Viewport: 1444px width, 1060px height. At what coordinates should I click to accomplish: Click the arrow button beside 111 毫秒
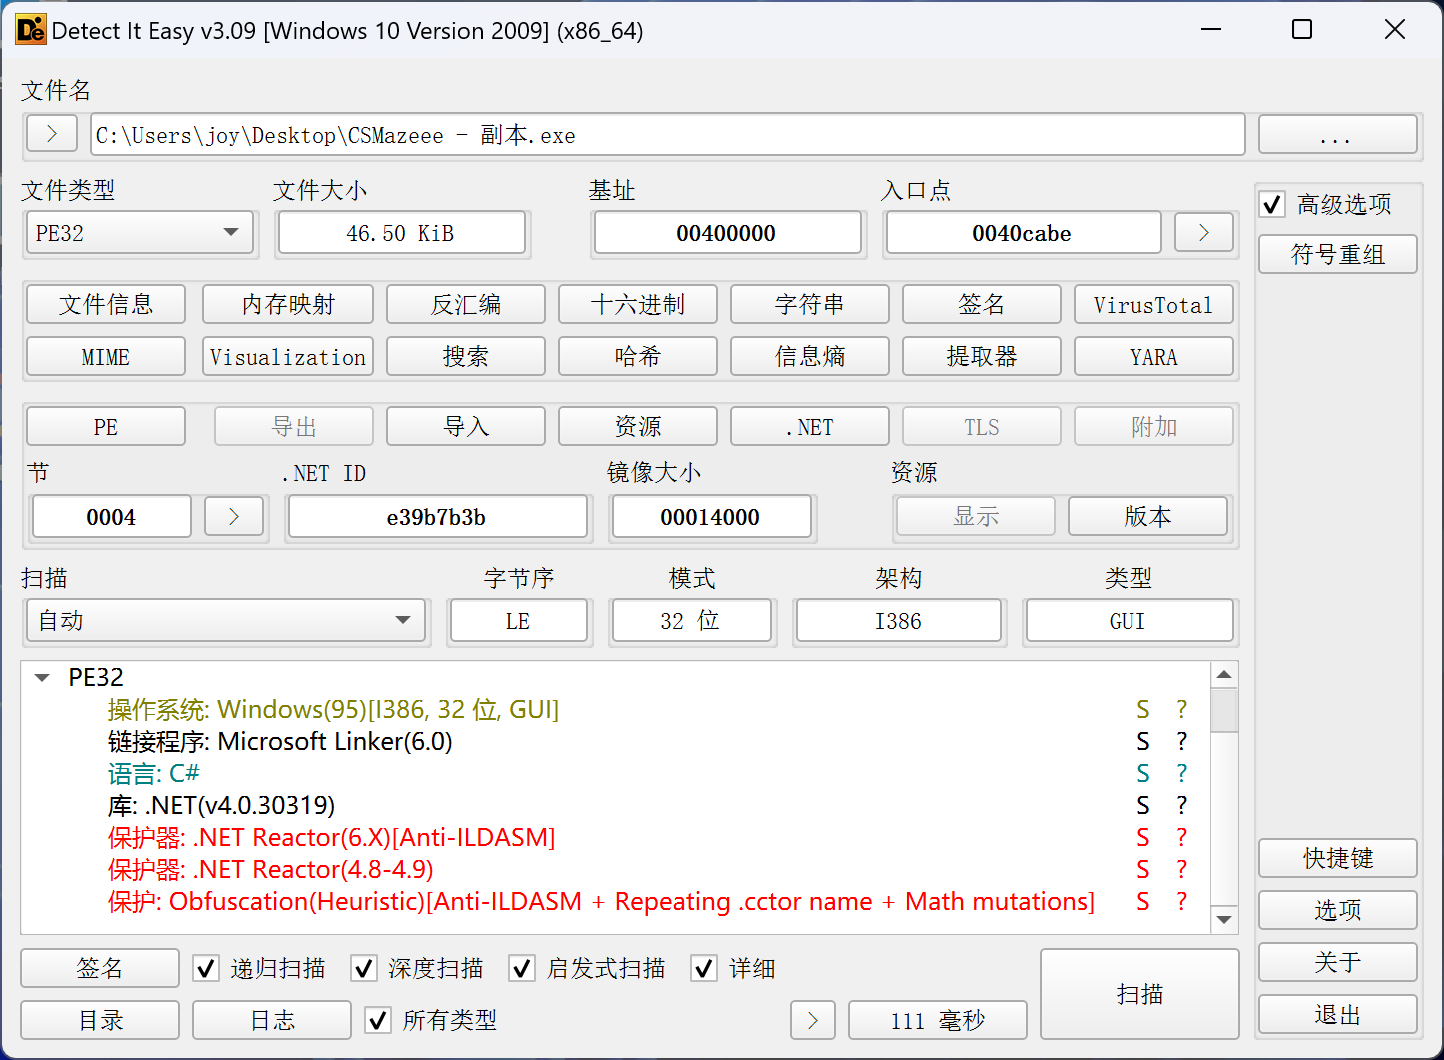[813, 1020]
